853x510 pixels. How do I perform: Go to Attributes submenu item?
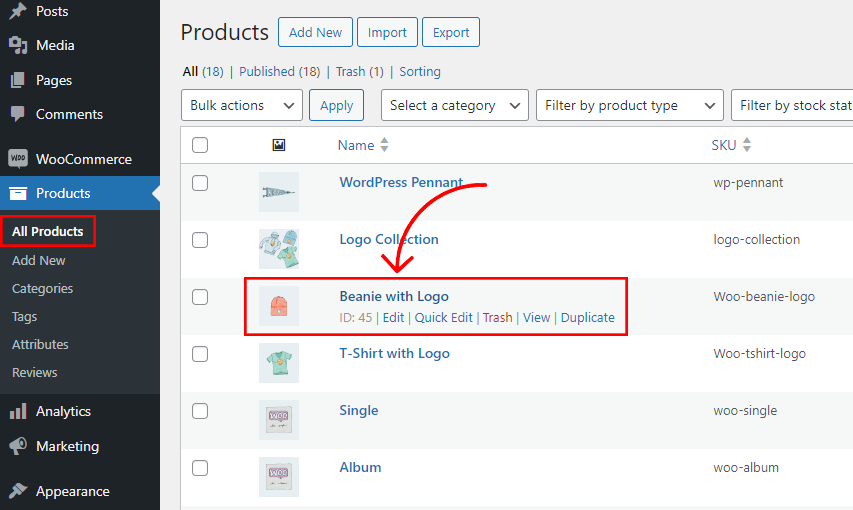pos(40,345)
